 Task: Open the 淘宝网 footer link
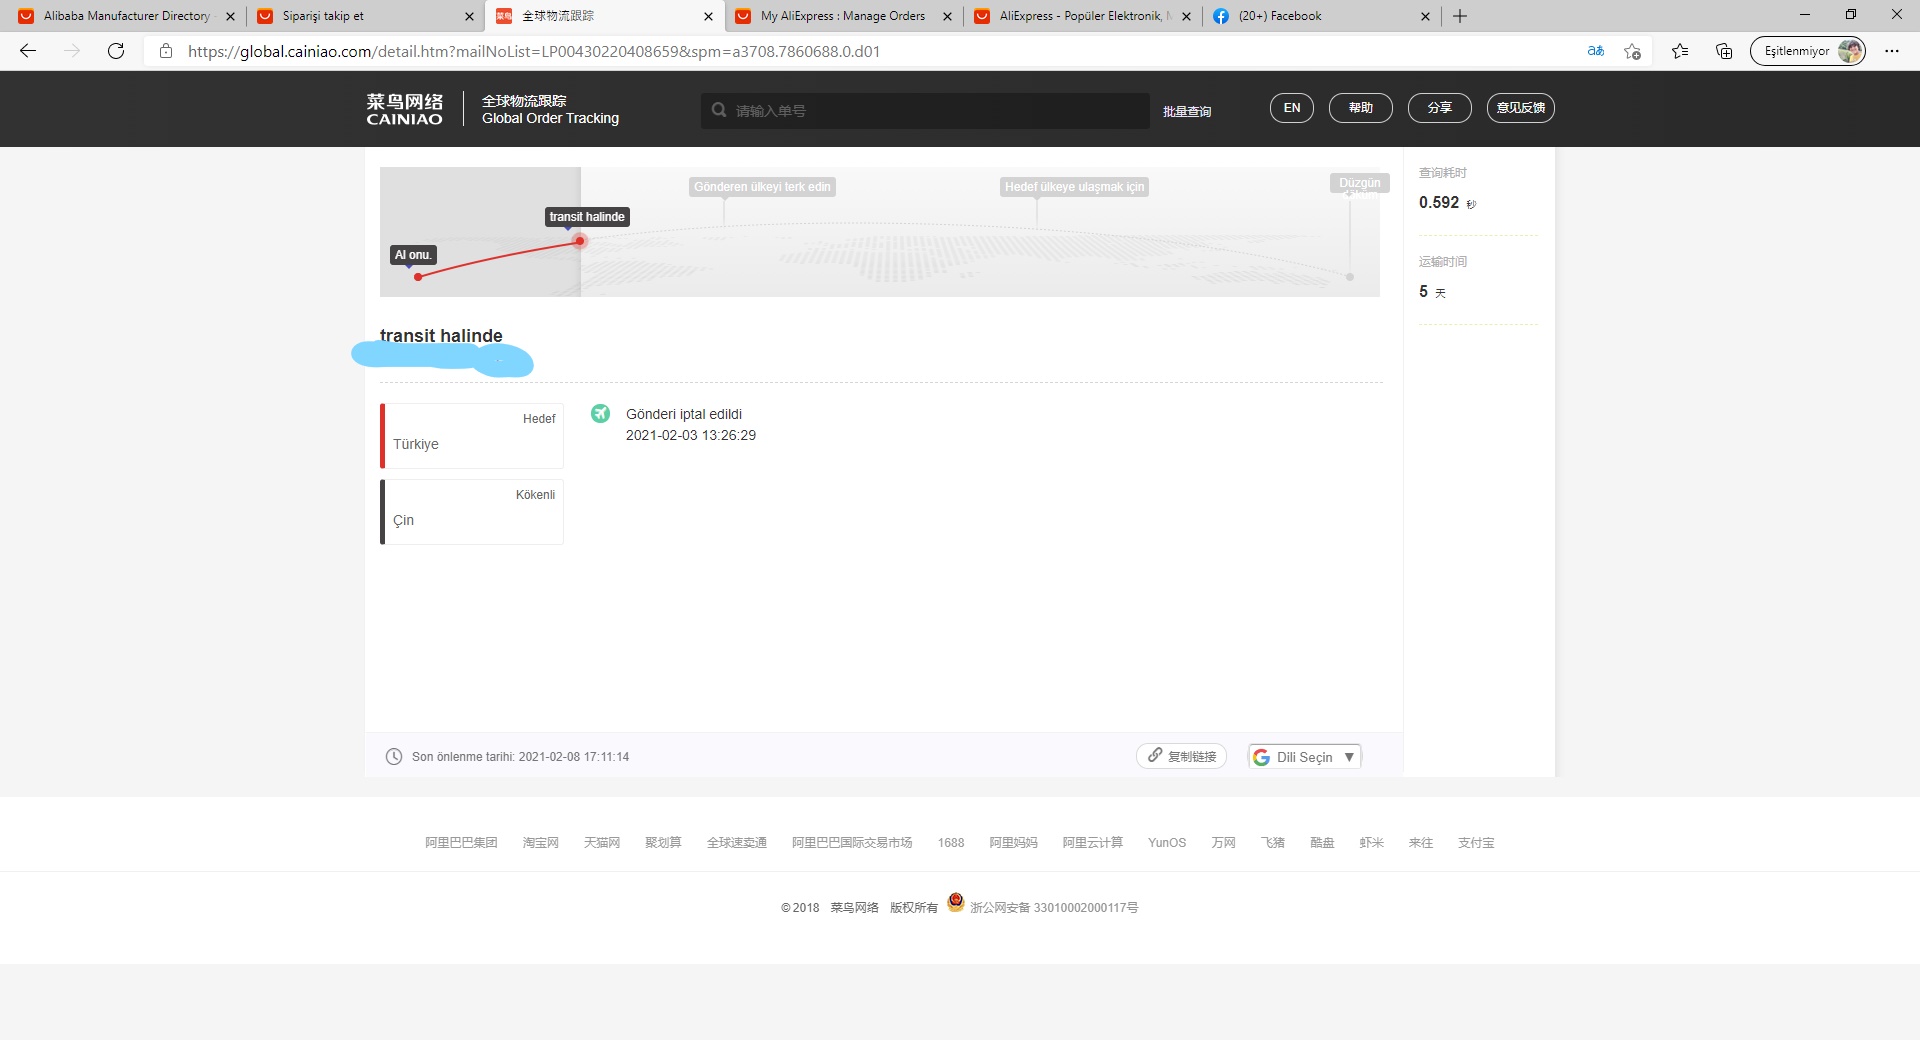point(541,843)
